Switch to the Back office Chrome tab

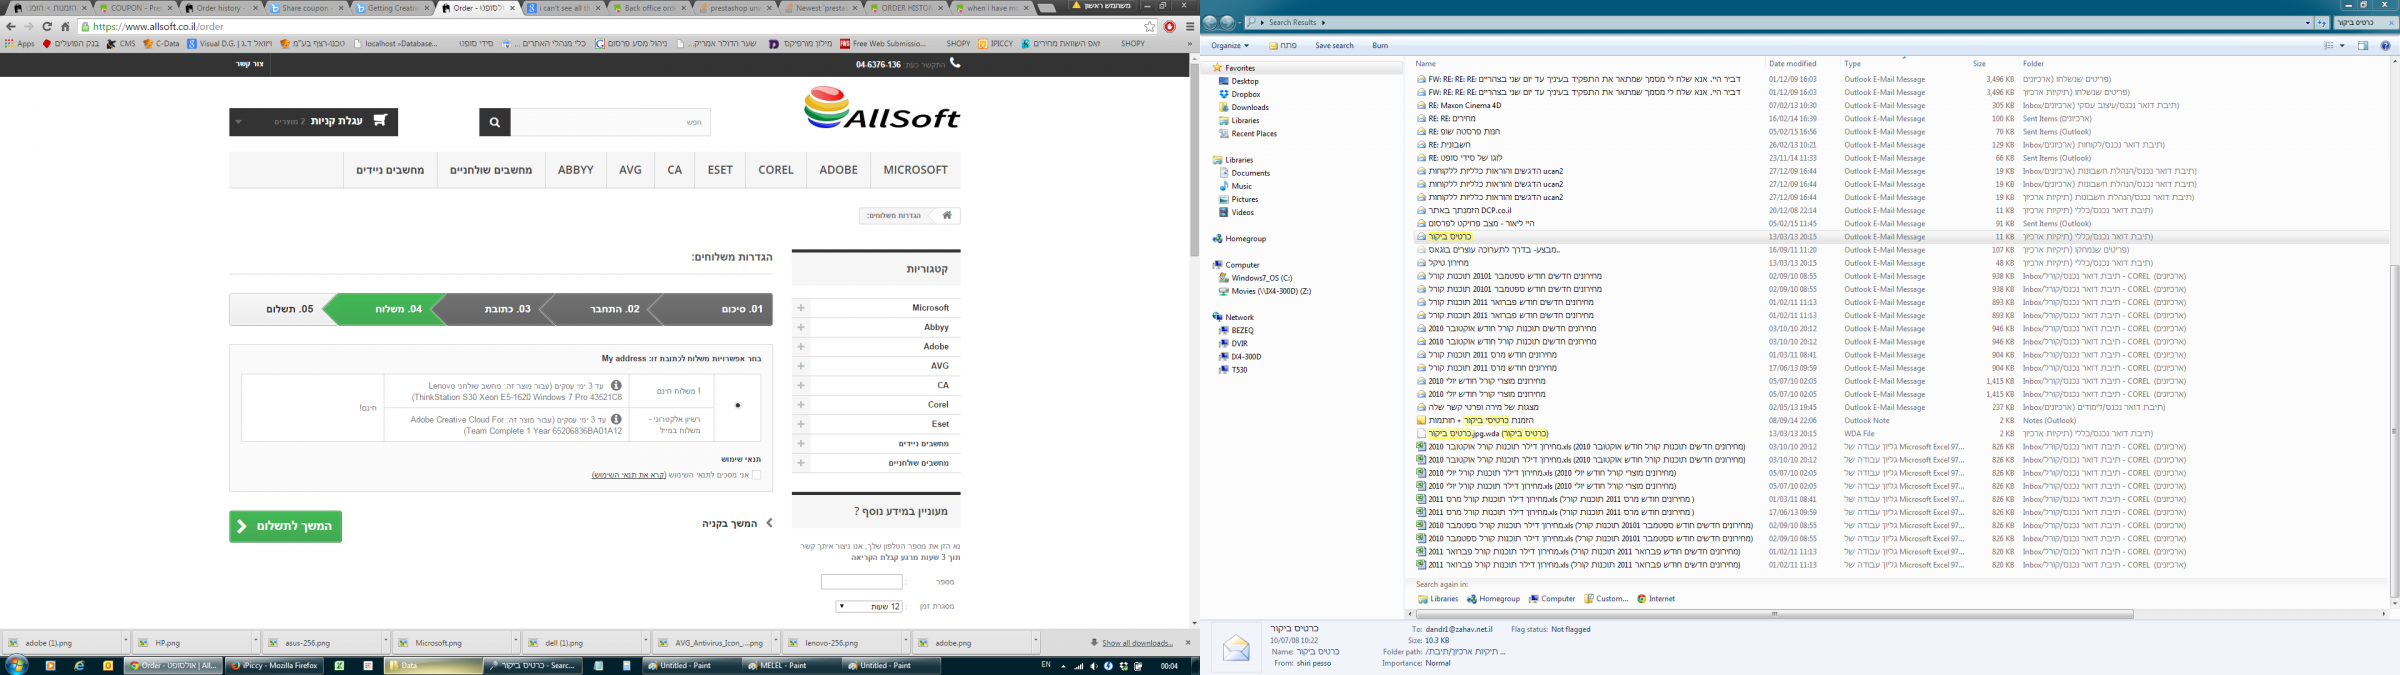tap(648, 8)
